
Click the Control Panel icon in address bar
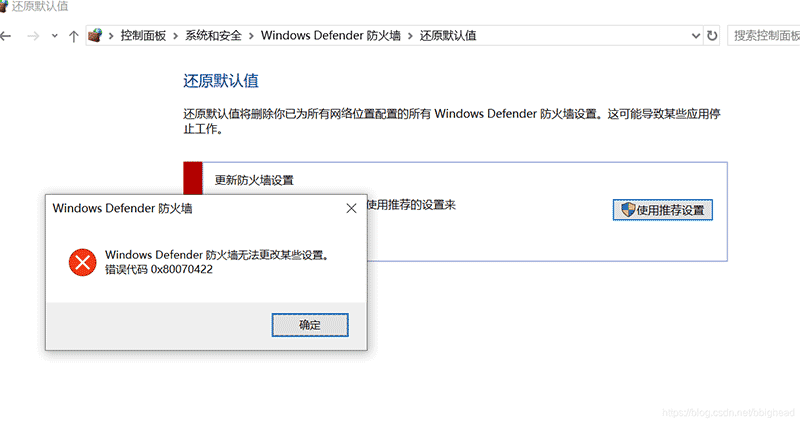pyautogui.click(x=95, y=35)
